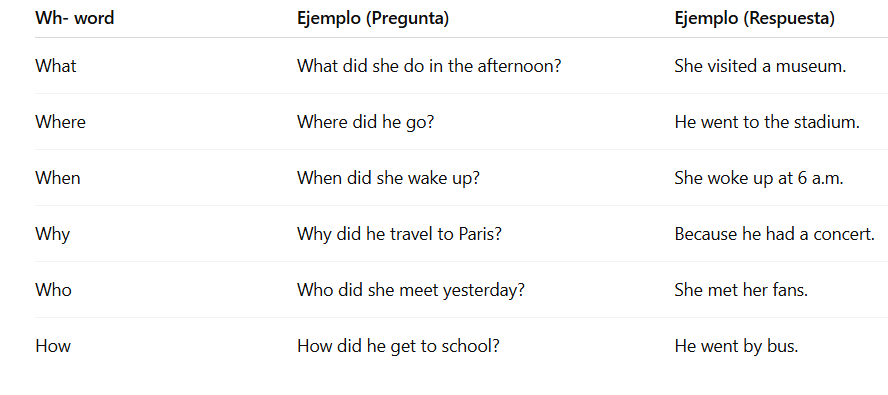The width and height of the screenshot is (888, 395).
Task: Select the 'How' cell in first column
Action: coord(53,346)
